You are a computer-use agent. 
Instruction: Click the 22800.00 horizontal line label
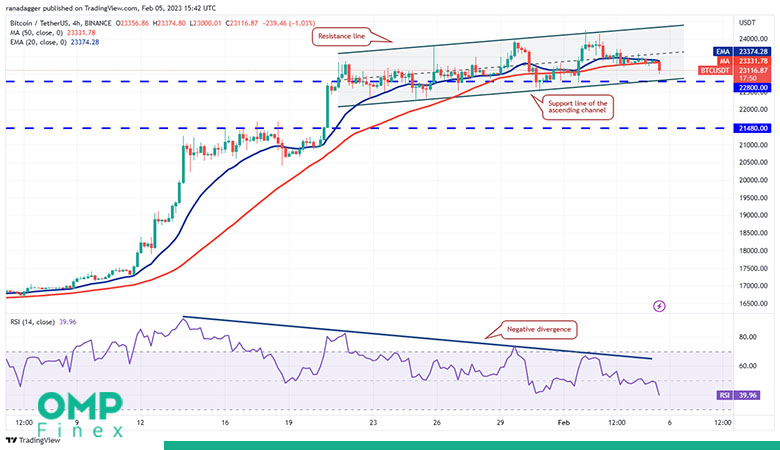(752, 88)
